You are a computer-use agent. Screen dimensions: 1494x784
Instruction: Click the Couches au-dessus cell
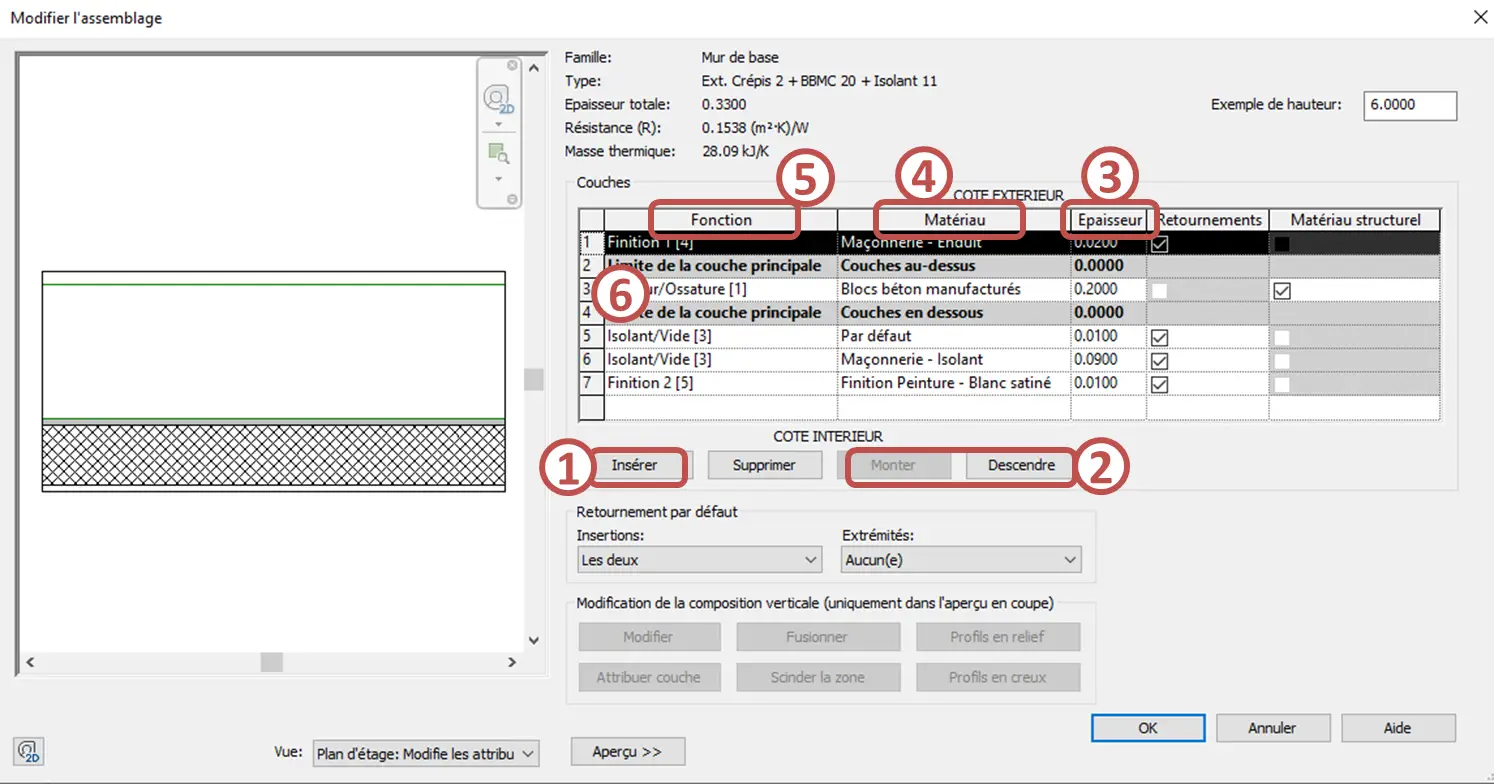click(954, 267)
